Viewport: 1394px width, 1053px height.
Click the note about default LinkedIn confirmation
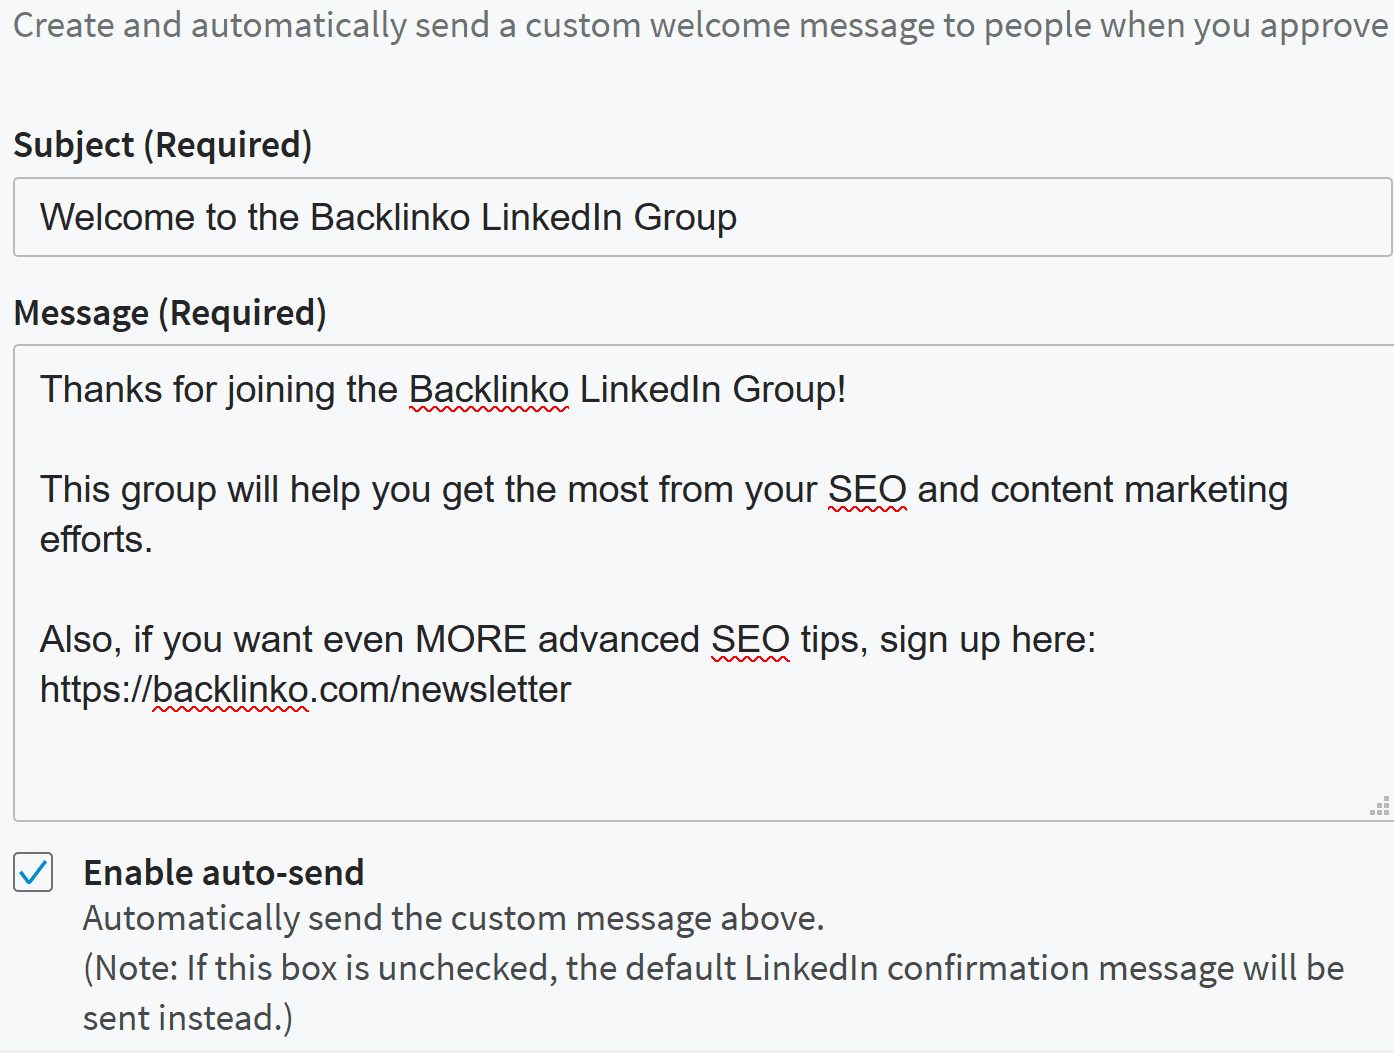coord(714,993)
